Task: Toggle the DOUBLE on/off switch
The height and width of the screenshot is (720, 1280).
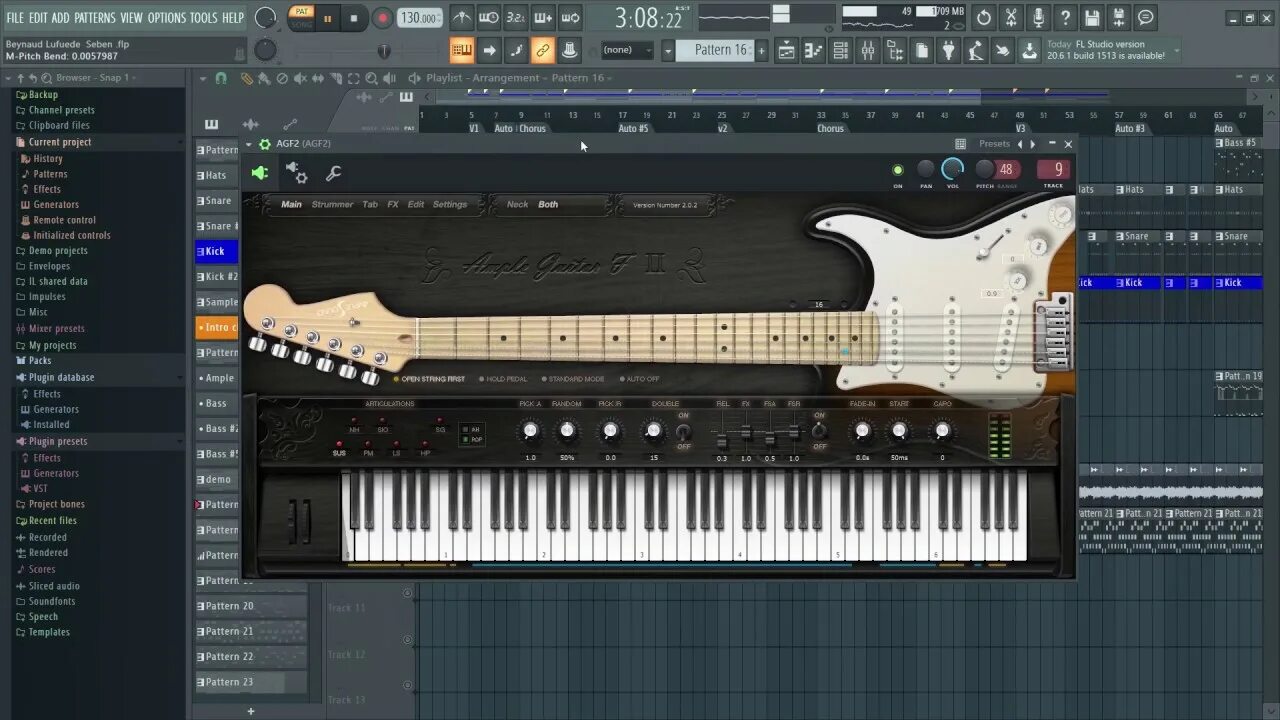Action: tap(684, 431)
